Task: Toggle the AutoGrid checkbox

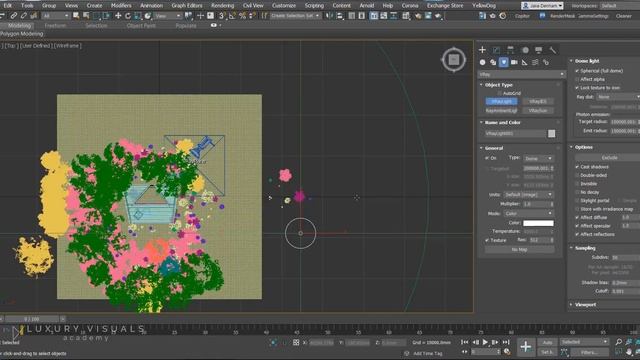Action: coord(500,93)
